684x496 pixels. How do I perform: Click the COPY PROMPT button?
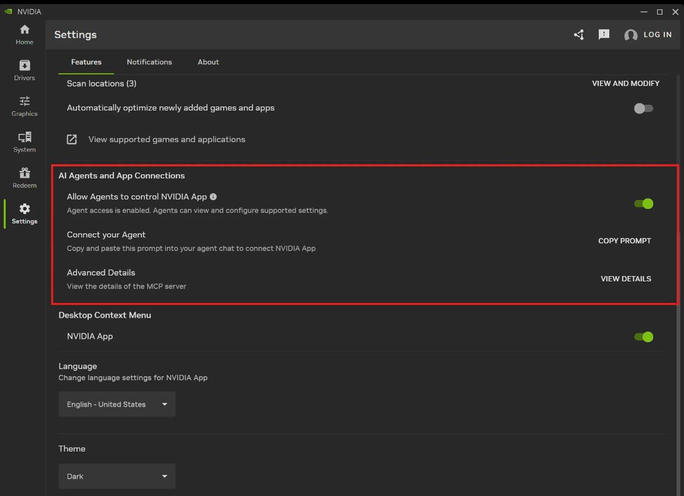[x=624, y=241]
